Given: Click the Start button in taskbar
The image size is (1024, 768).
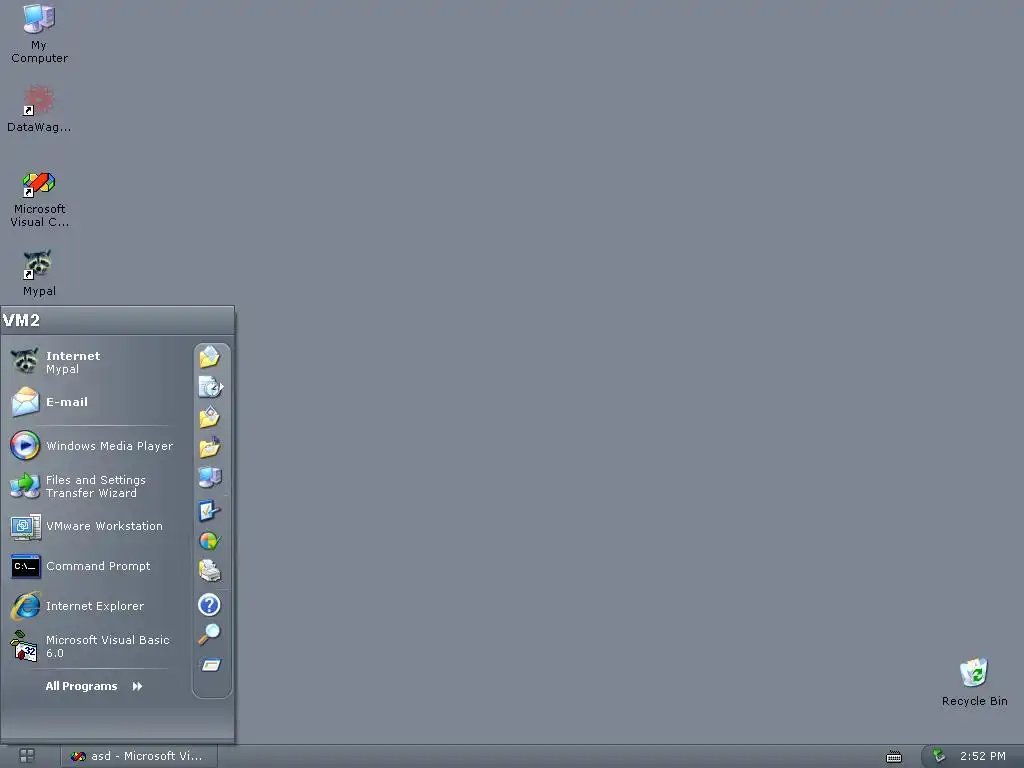Looking at the screenshot, I should tap(27, 756).
